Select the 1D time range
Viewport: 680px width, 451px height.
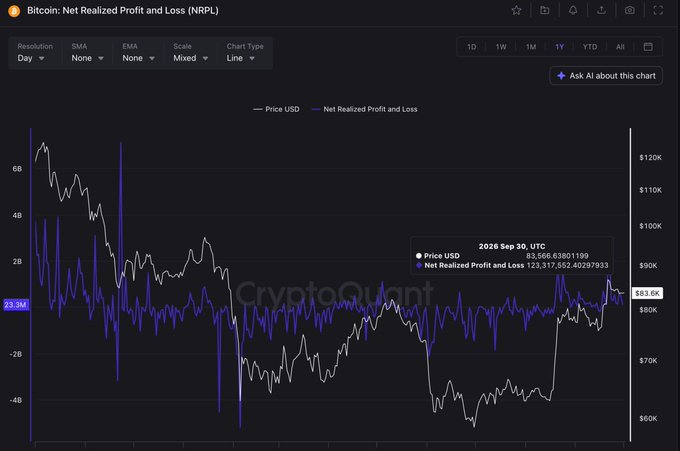(471, 47)
